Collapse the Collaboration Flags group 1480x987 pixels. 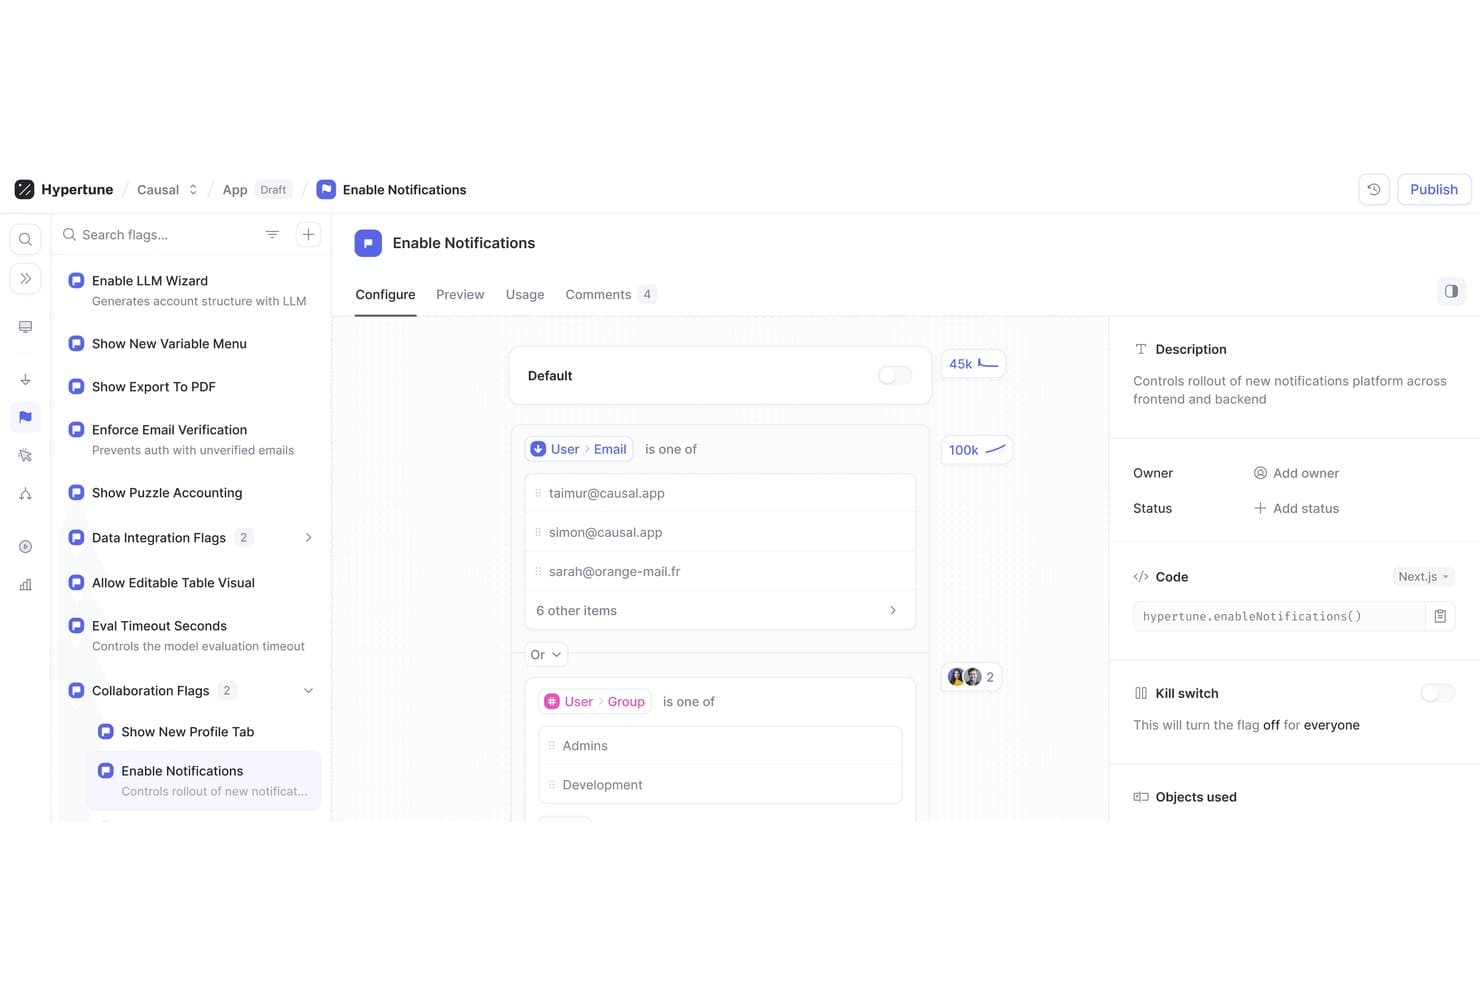tap(308, 691)
